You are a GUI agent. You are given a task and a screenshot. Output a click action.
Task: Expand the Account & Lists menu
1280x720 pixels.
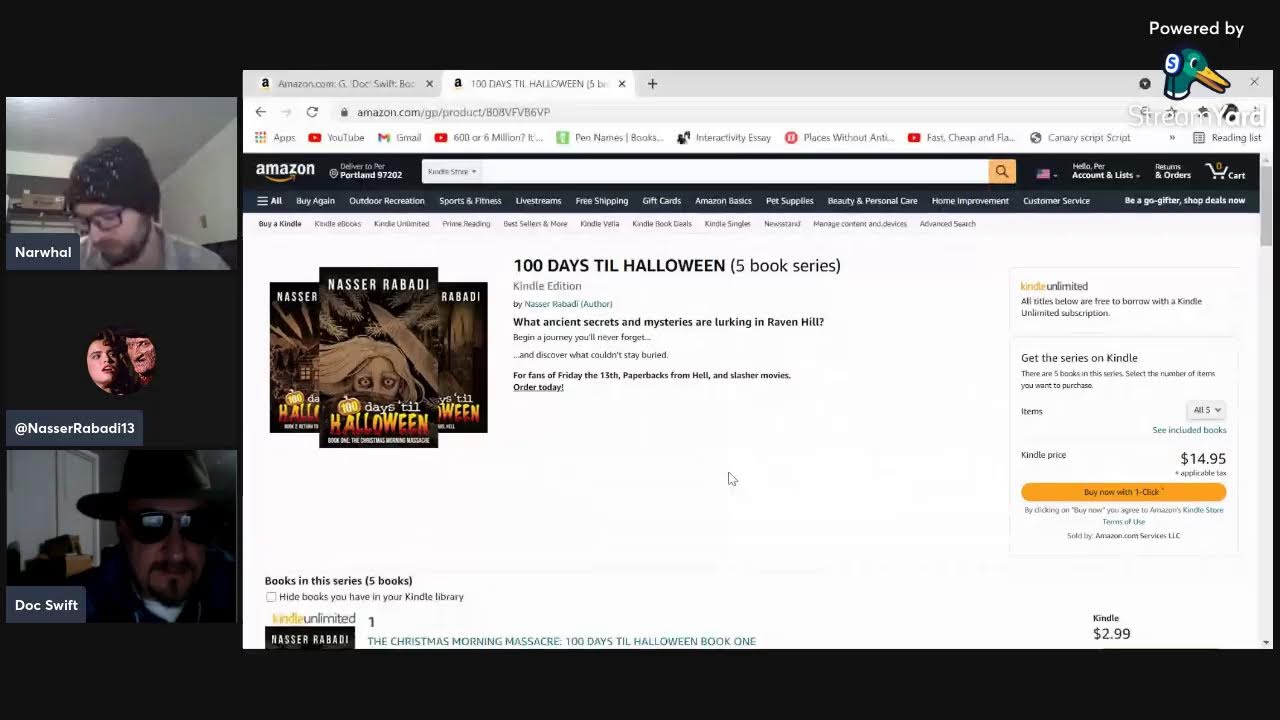pos(1105,172)
